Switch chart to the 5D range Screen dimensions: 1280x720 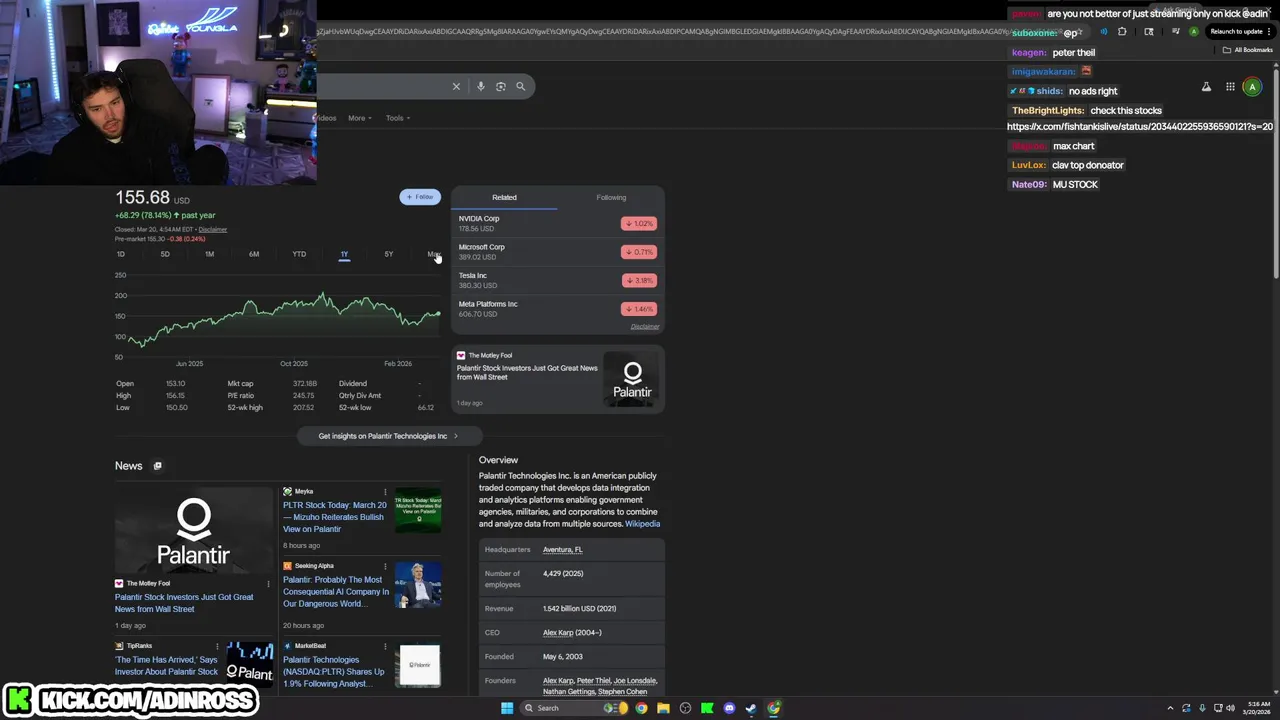165,254
